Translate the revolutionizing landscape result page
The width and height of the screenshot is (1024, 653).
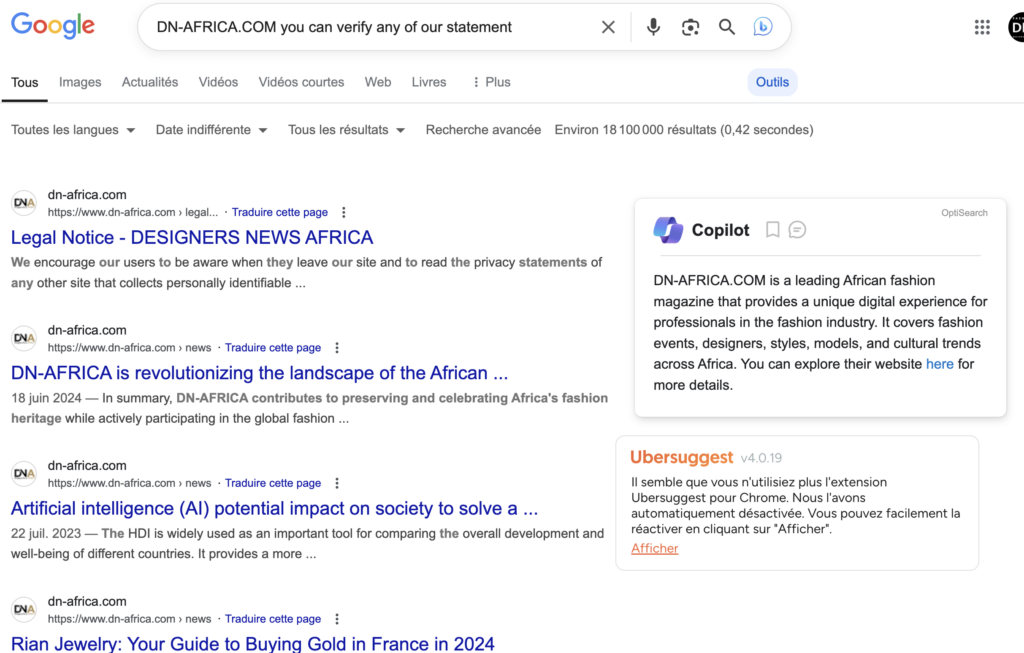(x=273, y=348)
